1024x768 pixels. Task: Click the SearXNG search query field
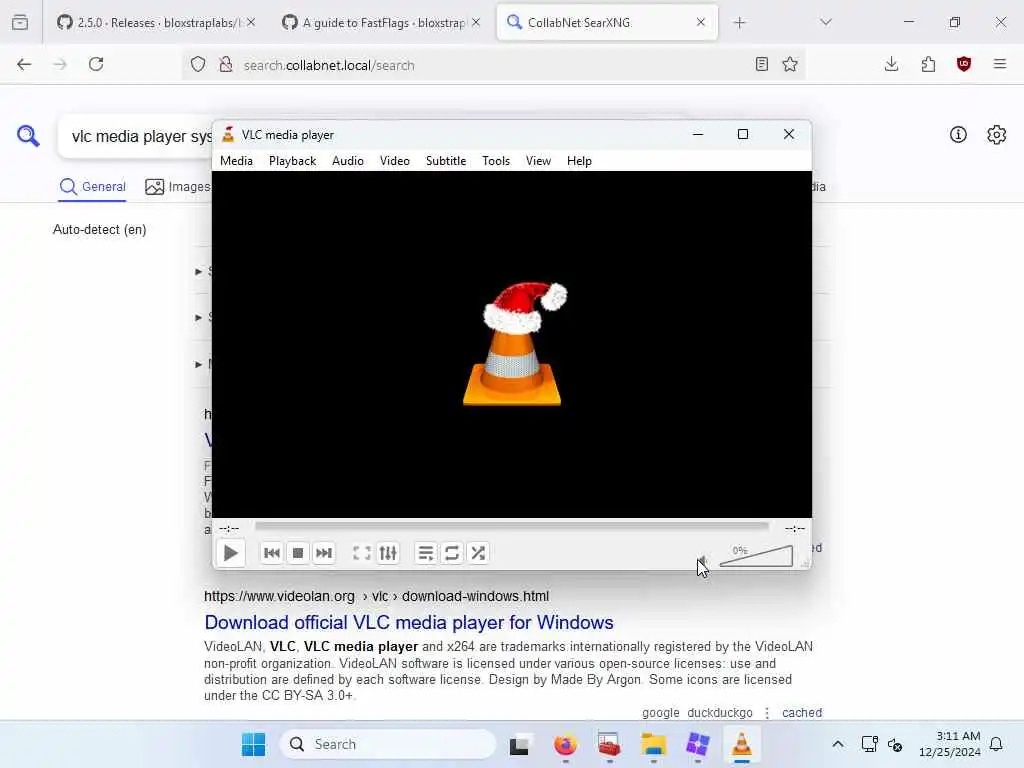click(135, 136)
